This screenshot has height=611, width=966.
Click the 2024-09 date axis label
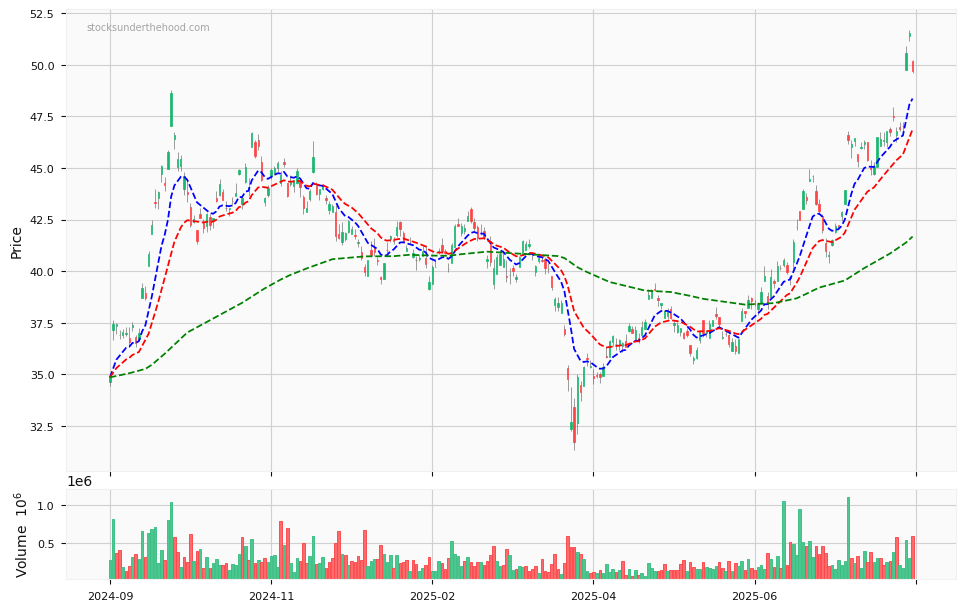pos(110,596)
